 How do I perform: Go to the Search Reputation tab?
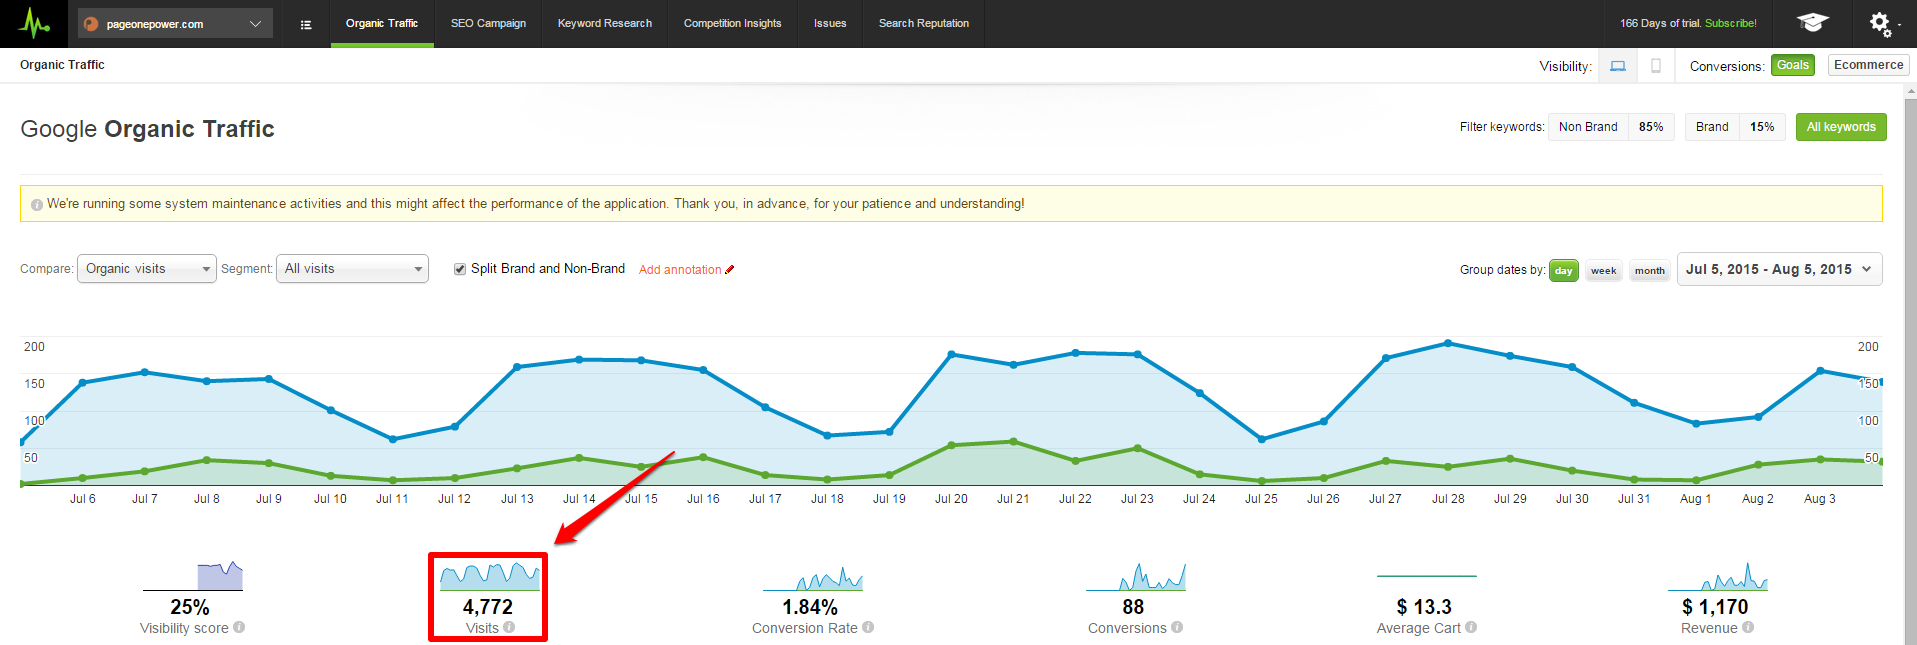(924, 23)
